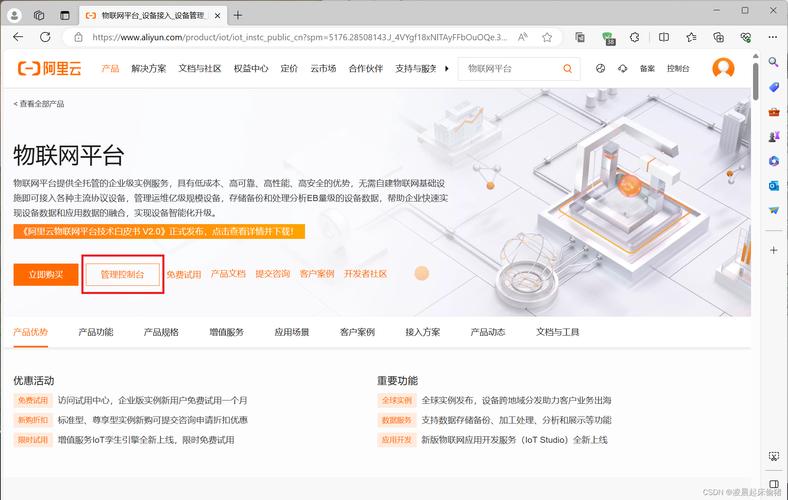
Task: Click the 阿里云 logo
Action: click(49, 68)
